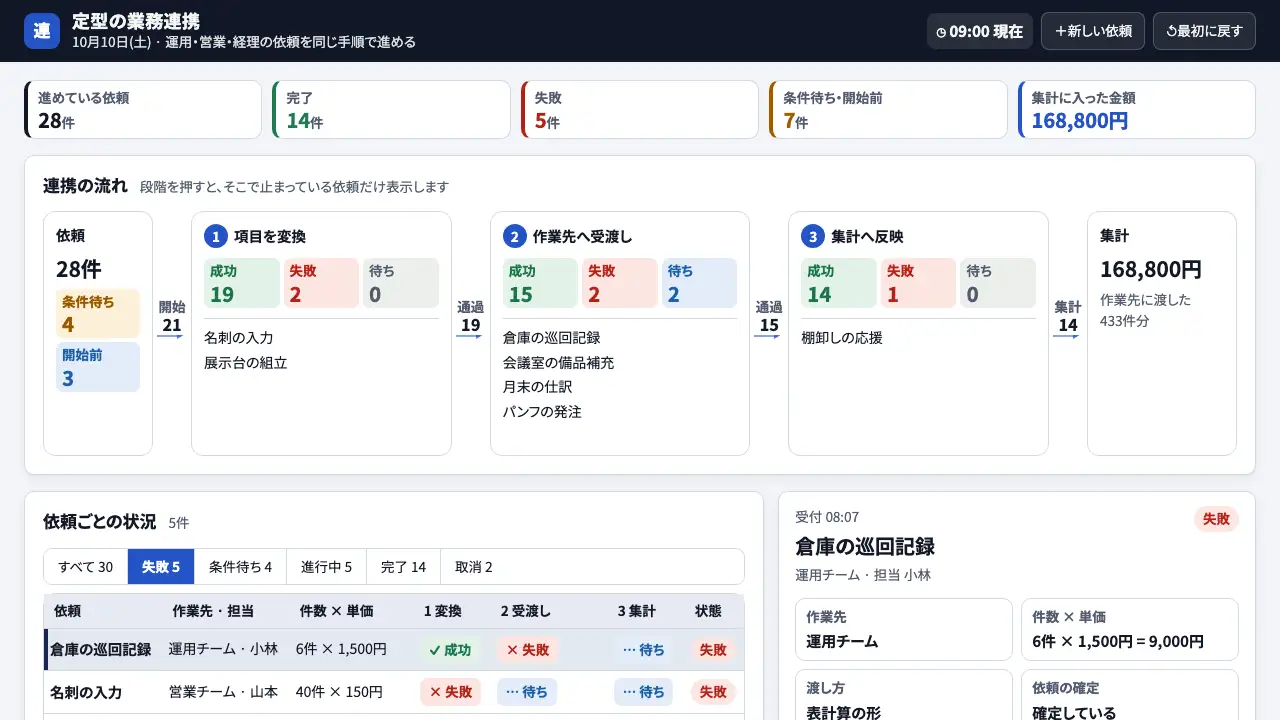Show 成功 15 requests in 作業先へ受渡し stage
The width and height of the screenshot is (1280, 720).
click(x=540, y=283)
